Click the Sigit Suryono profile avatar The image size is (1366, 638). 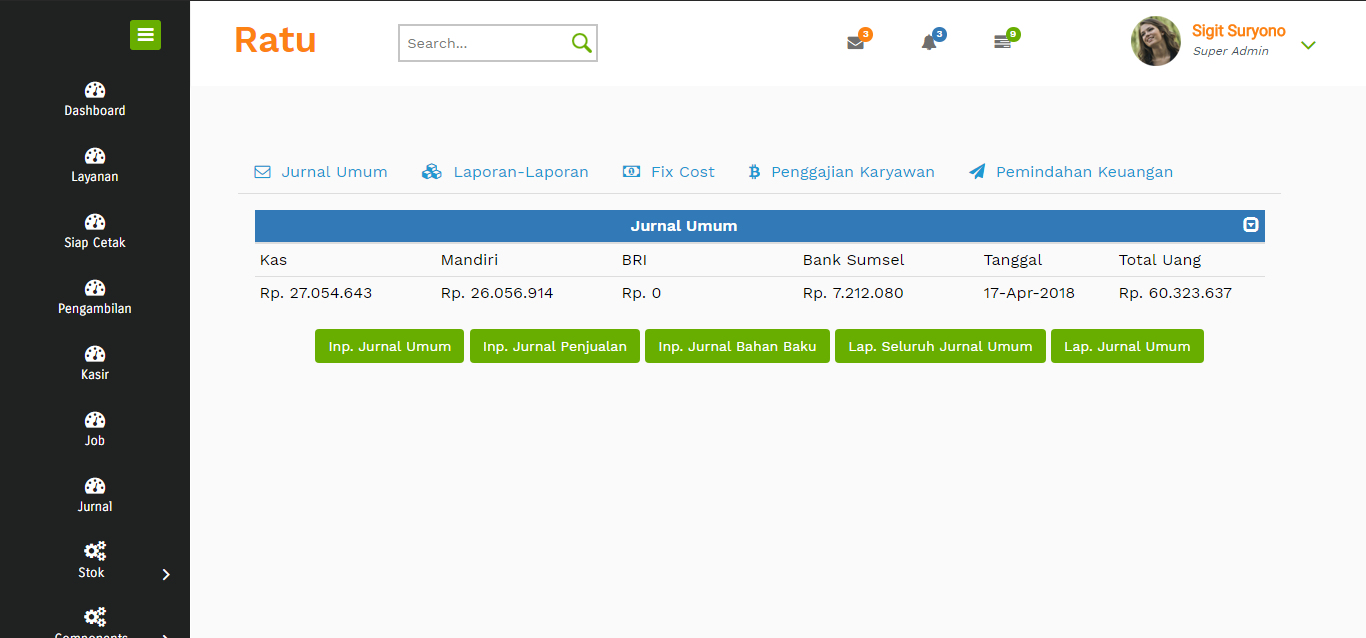(1156, 41)
